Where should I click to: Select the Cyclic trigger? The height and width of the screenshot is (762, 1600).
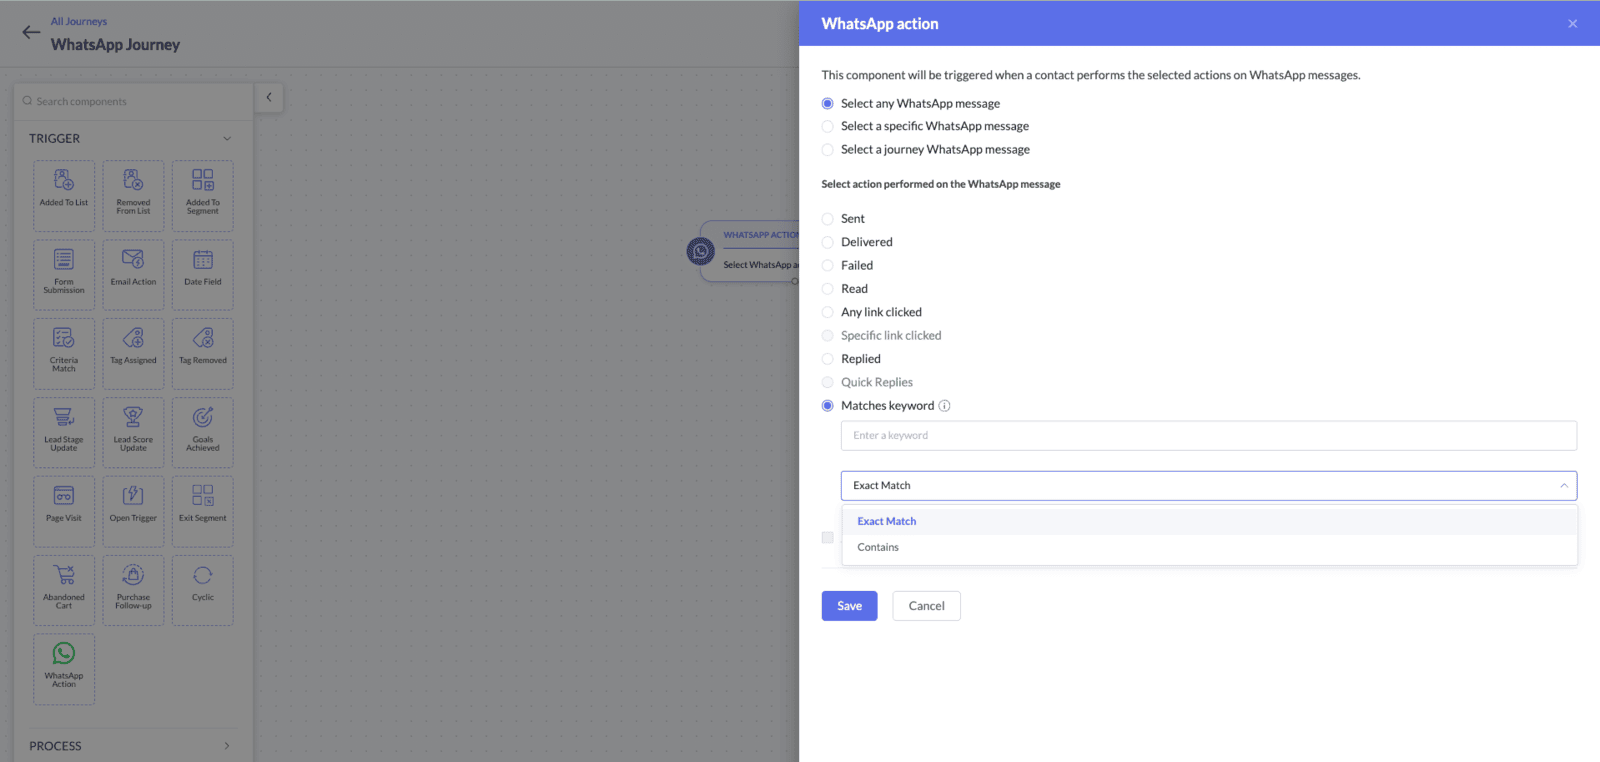click(x=203, y=591)
